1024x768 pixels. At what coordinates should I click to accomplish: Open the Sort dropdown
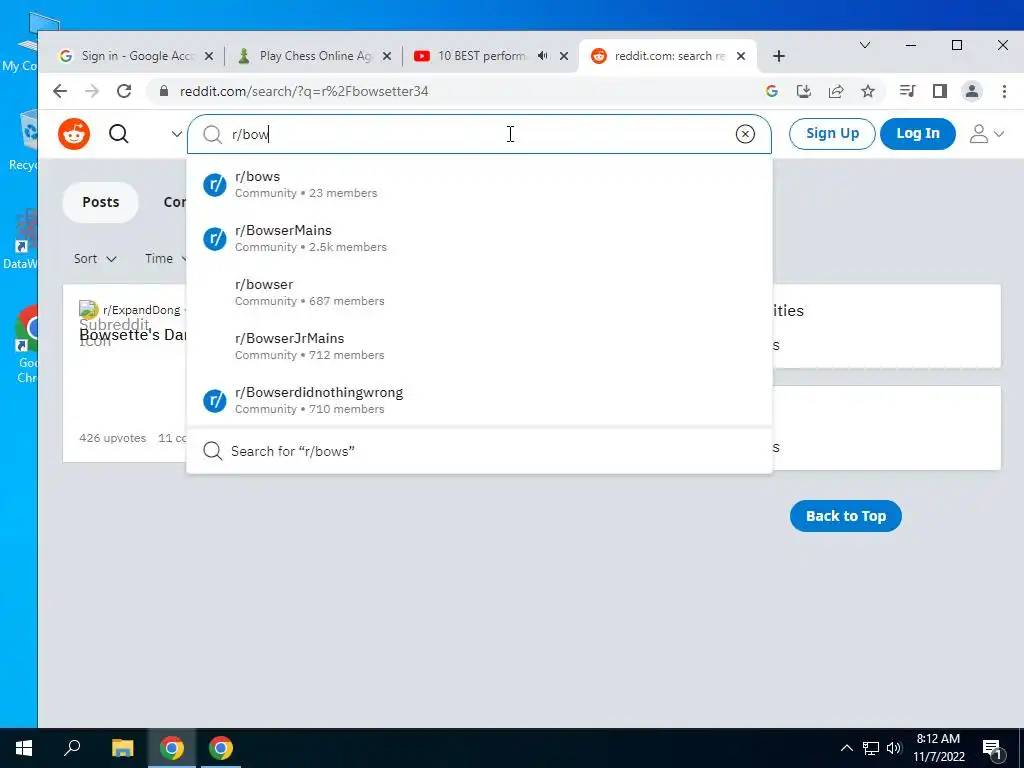click(x=95, y=259)
